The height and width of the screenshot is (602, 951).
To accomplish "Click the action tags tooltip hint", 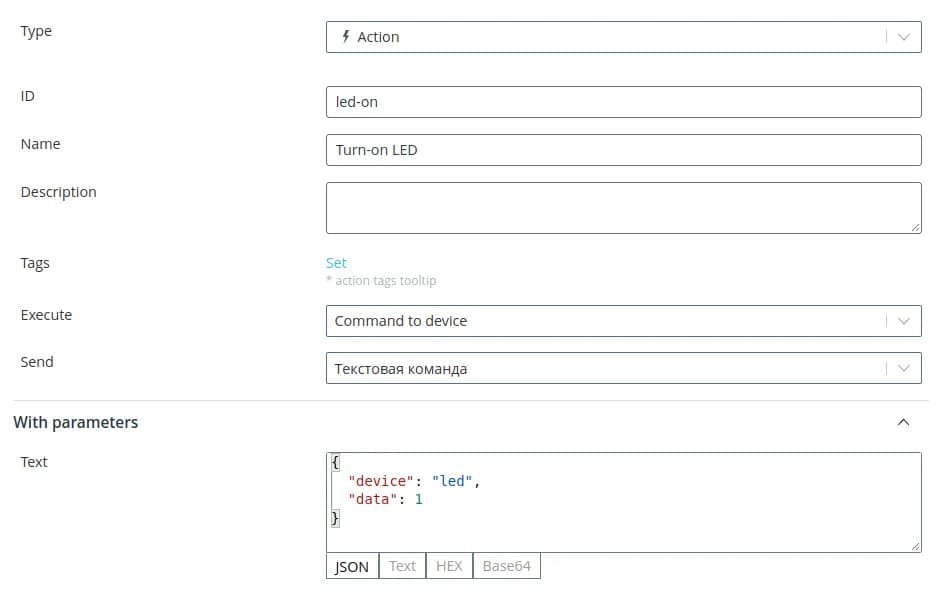I will tap(381, 281).
